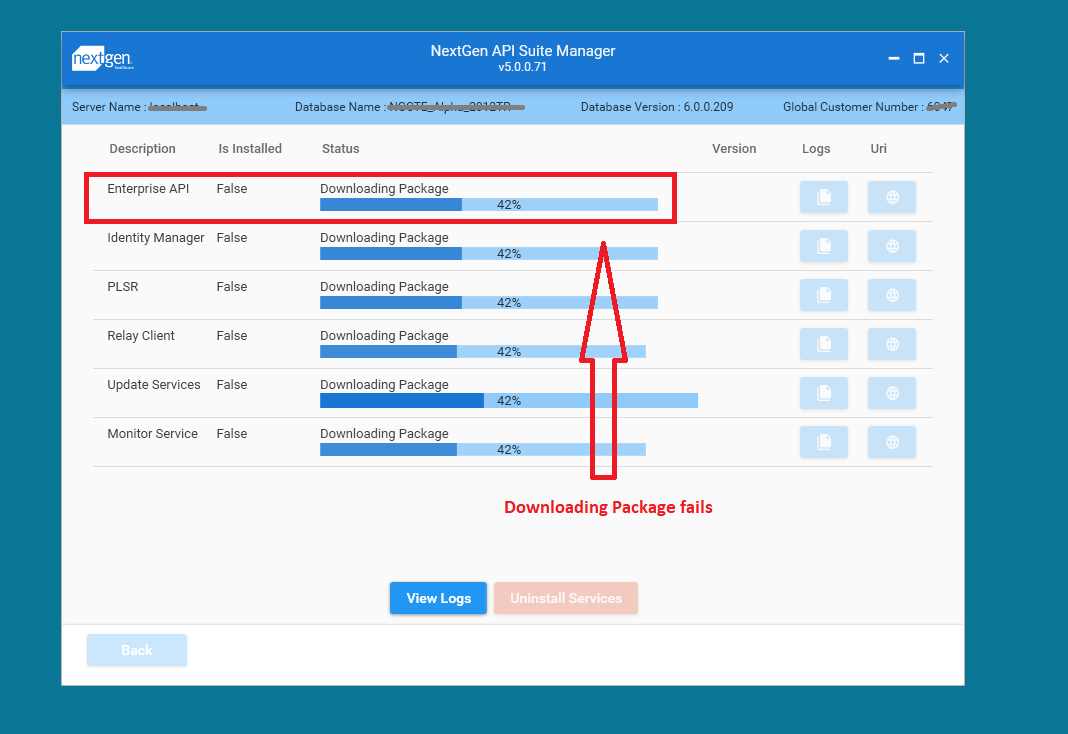Click the Status column header

tap(341, 148)
